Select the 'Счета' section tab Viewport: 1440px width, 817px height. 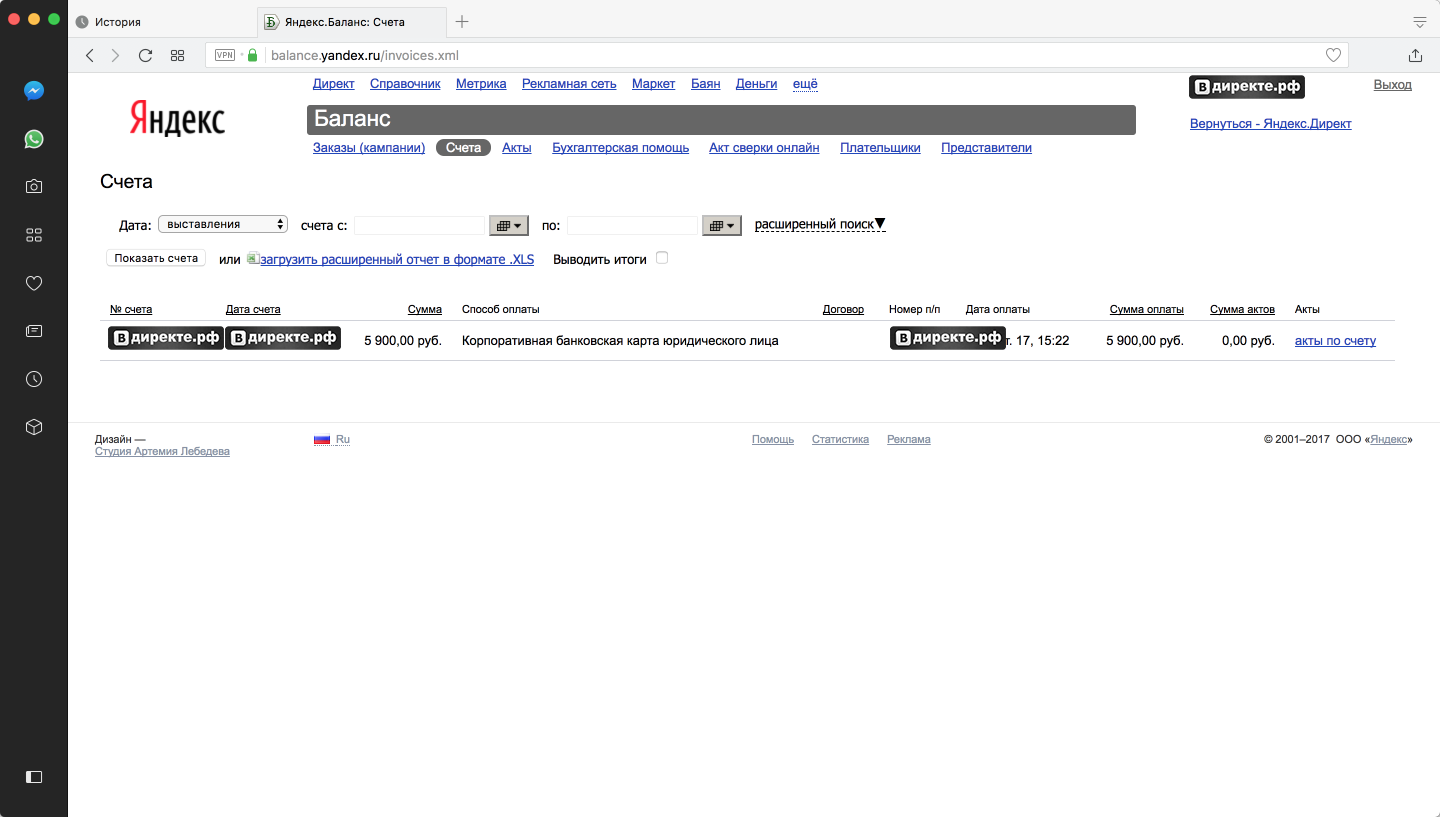[x=464, y=148]
